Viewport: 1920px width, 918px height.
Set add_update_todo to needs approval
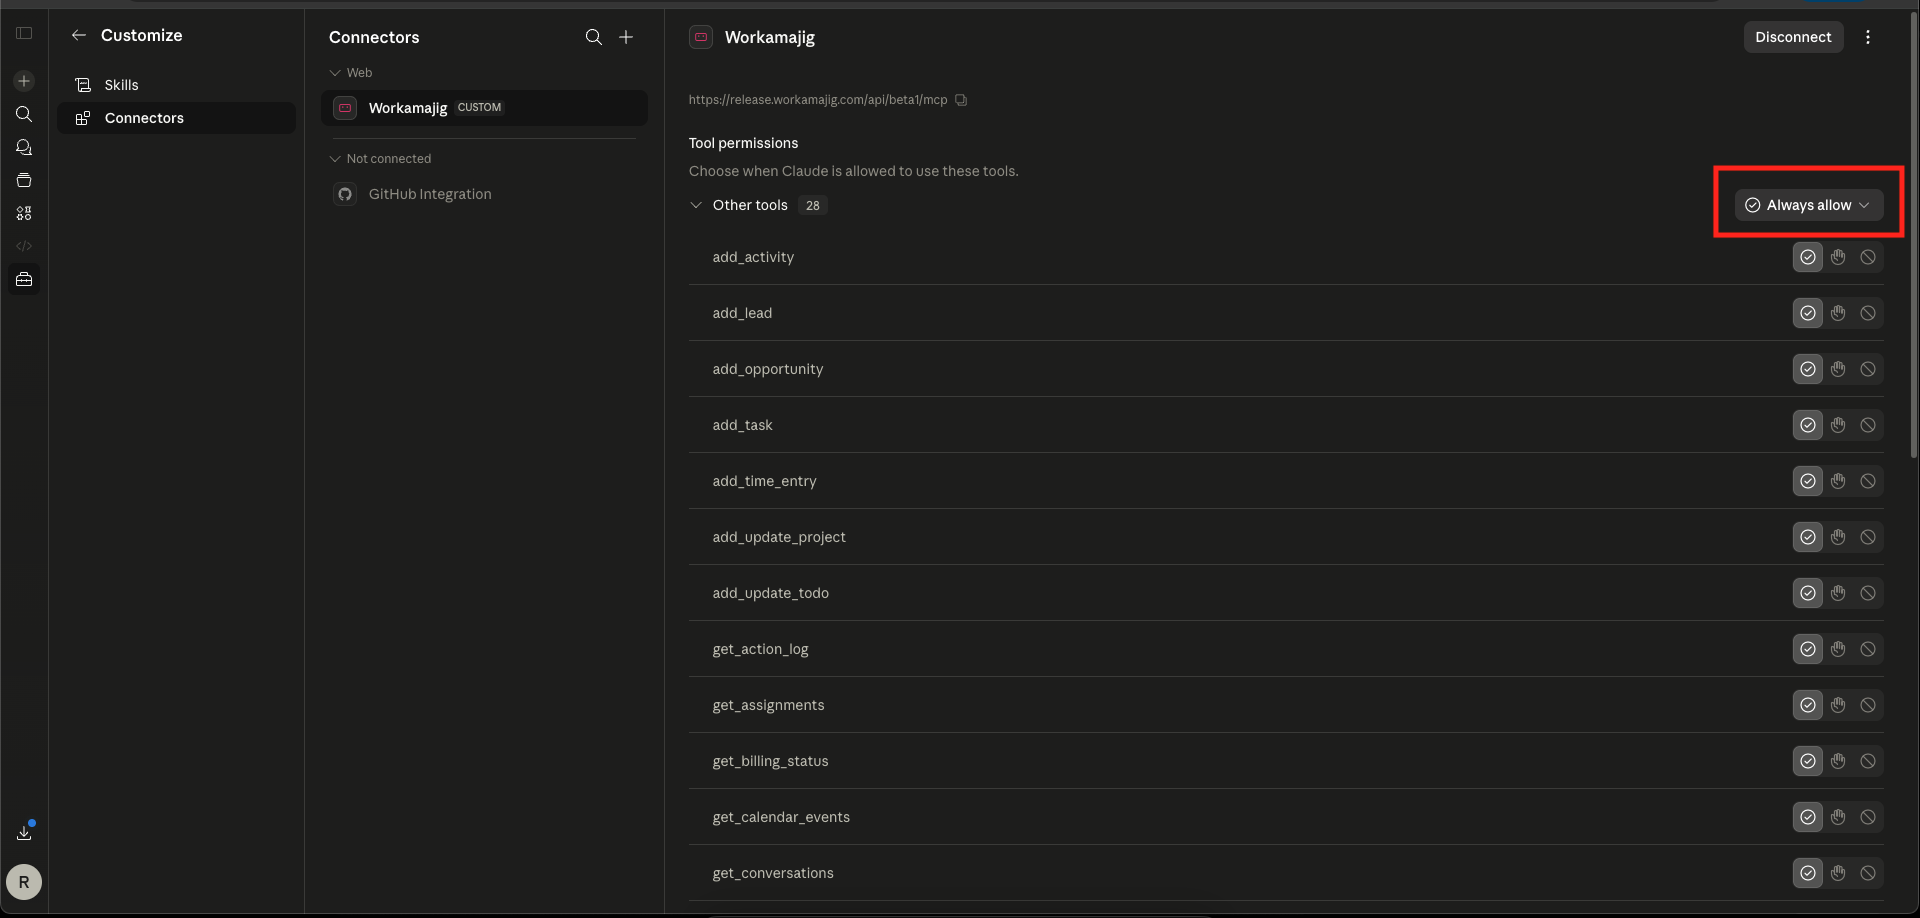pyautogui.click(x=1838, y=593)
